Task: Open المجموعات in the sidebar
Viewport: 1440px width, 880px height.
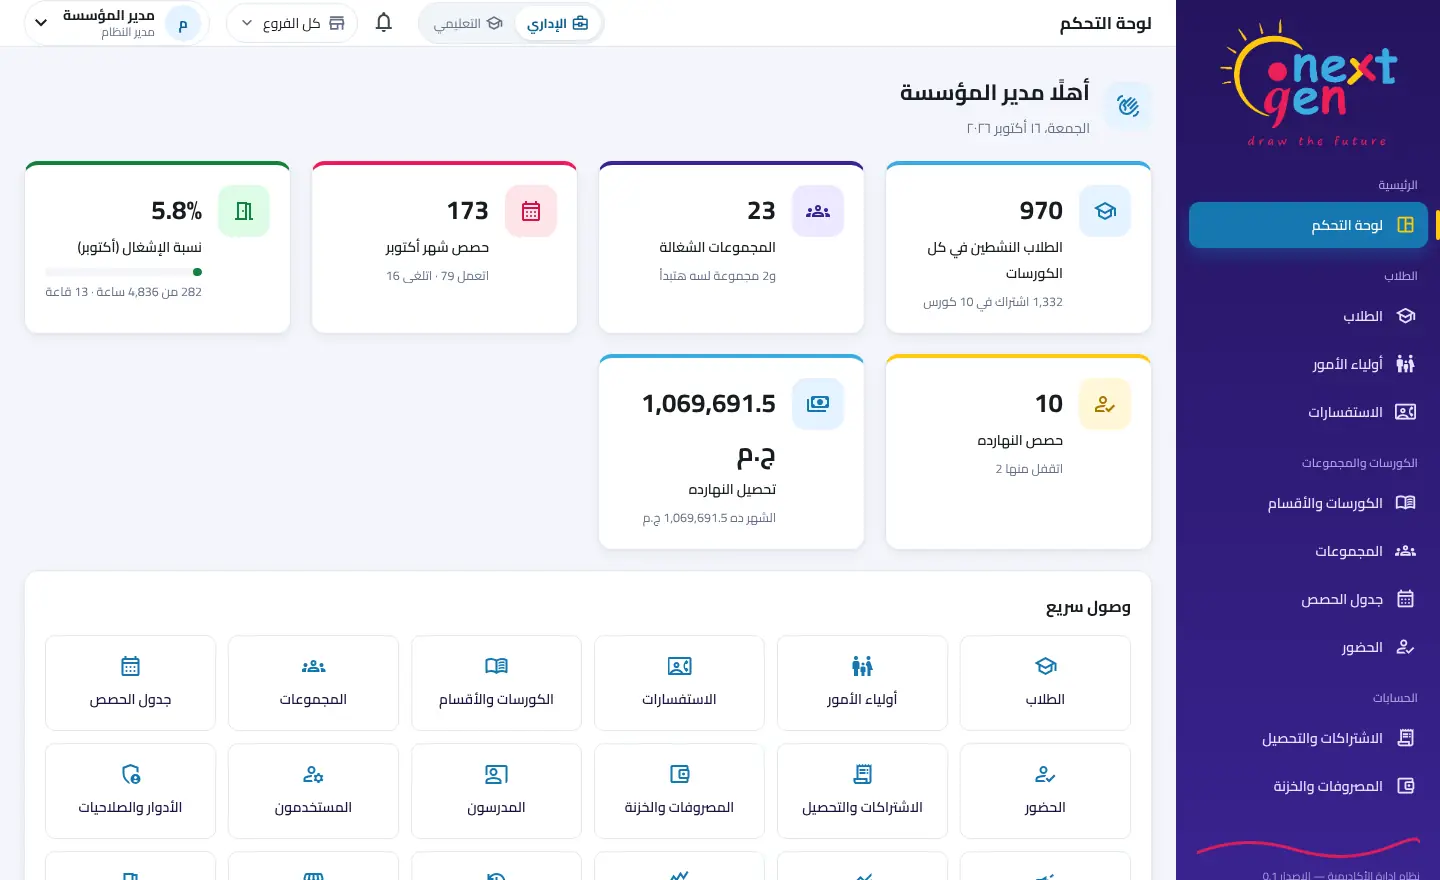Action: (x=1308, y=551)
